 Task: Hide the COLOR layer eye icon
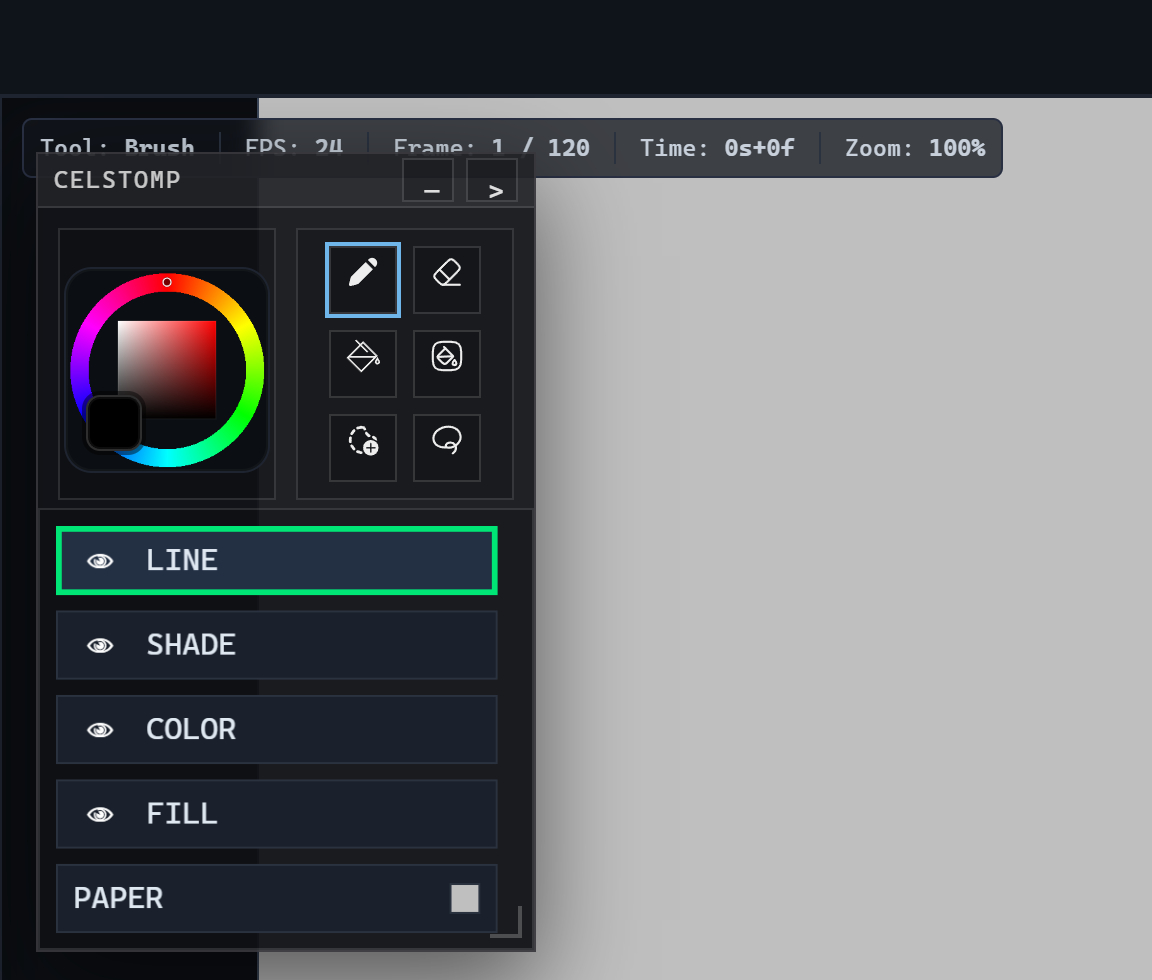point(100,730)
